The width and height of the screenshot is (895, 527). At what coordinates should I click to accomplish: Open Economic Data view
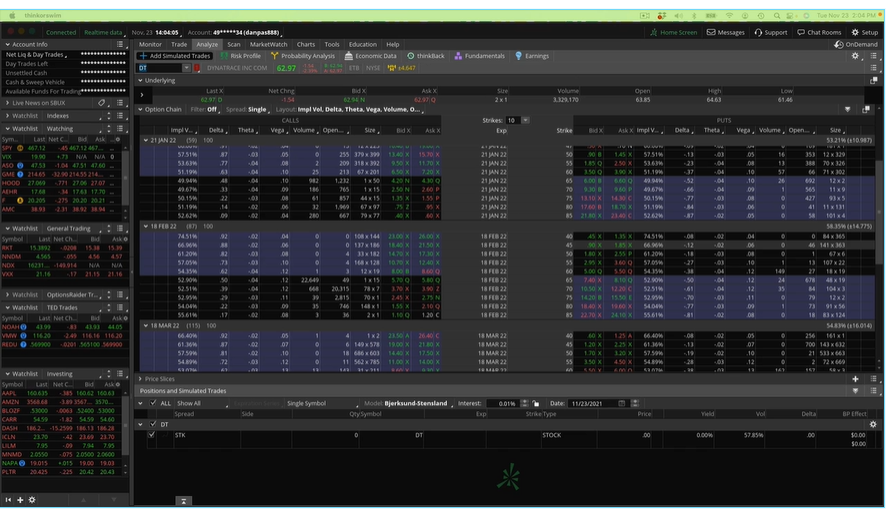(x=371, y=56)
